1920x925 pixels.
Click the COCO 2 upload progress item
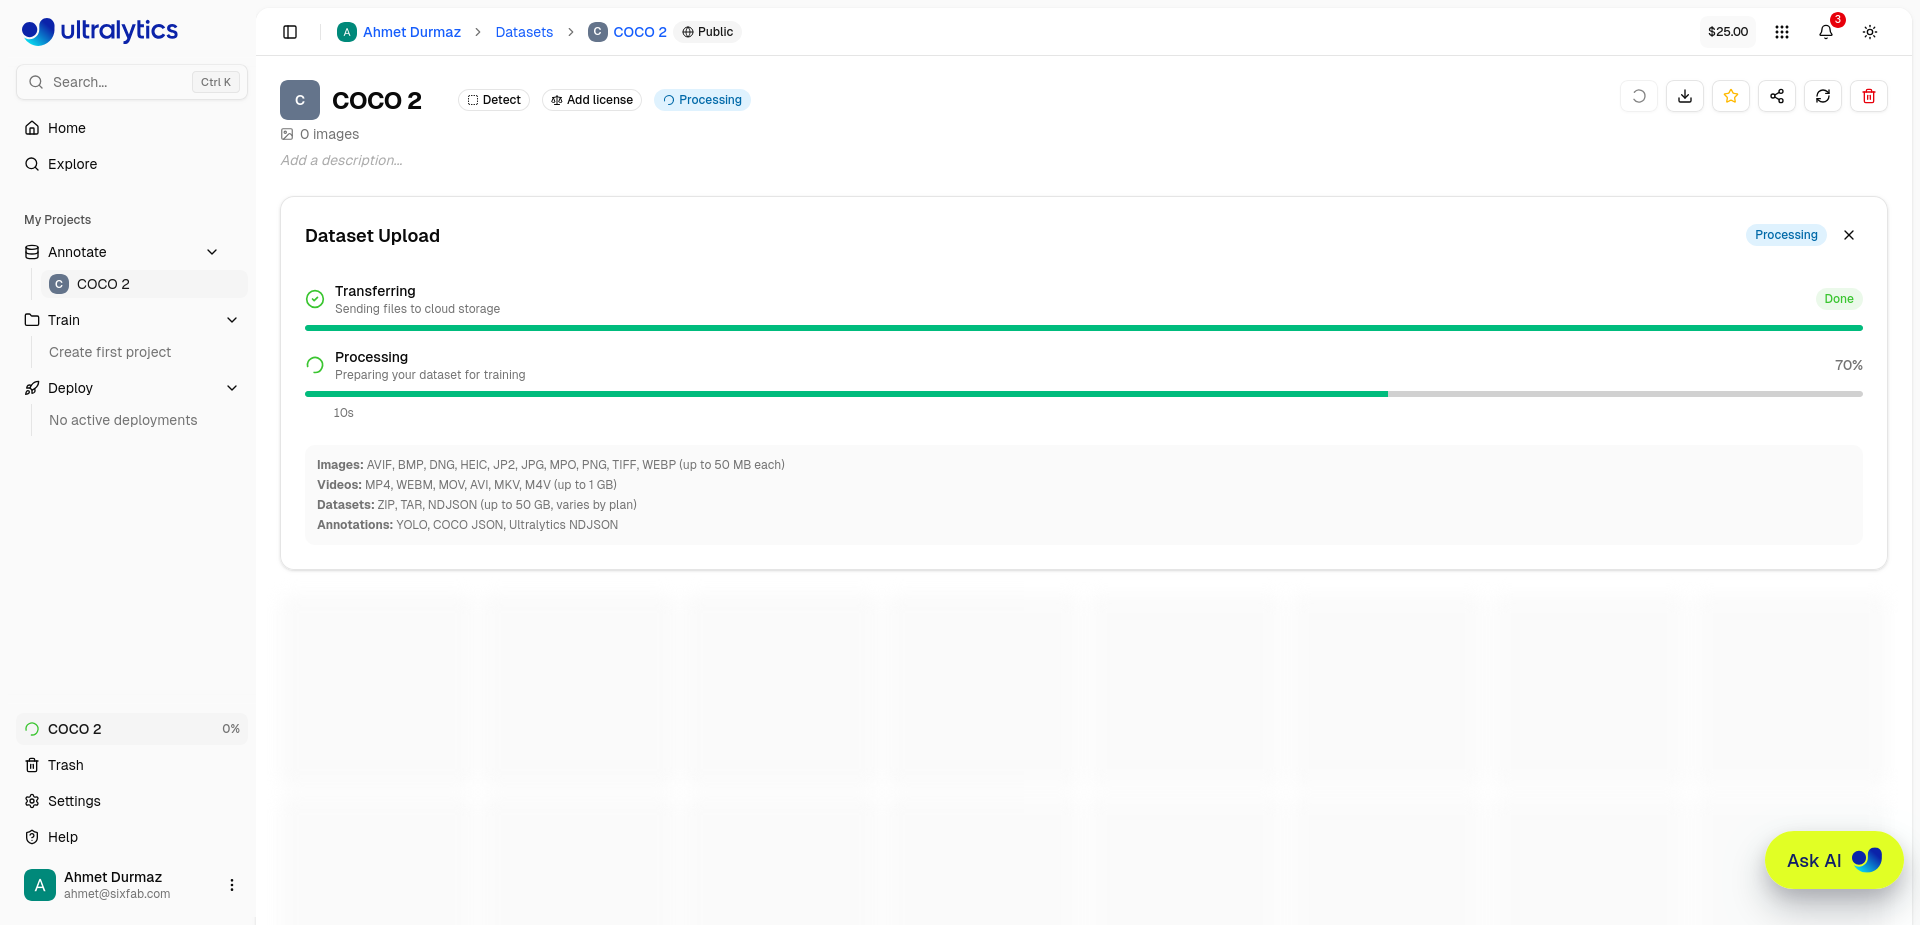tap(132, 729)
